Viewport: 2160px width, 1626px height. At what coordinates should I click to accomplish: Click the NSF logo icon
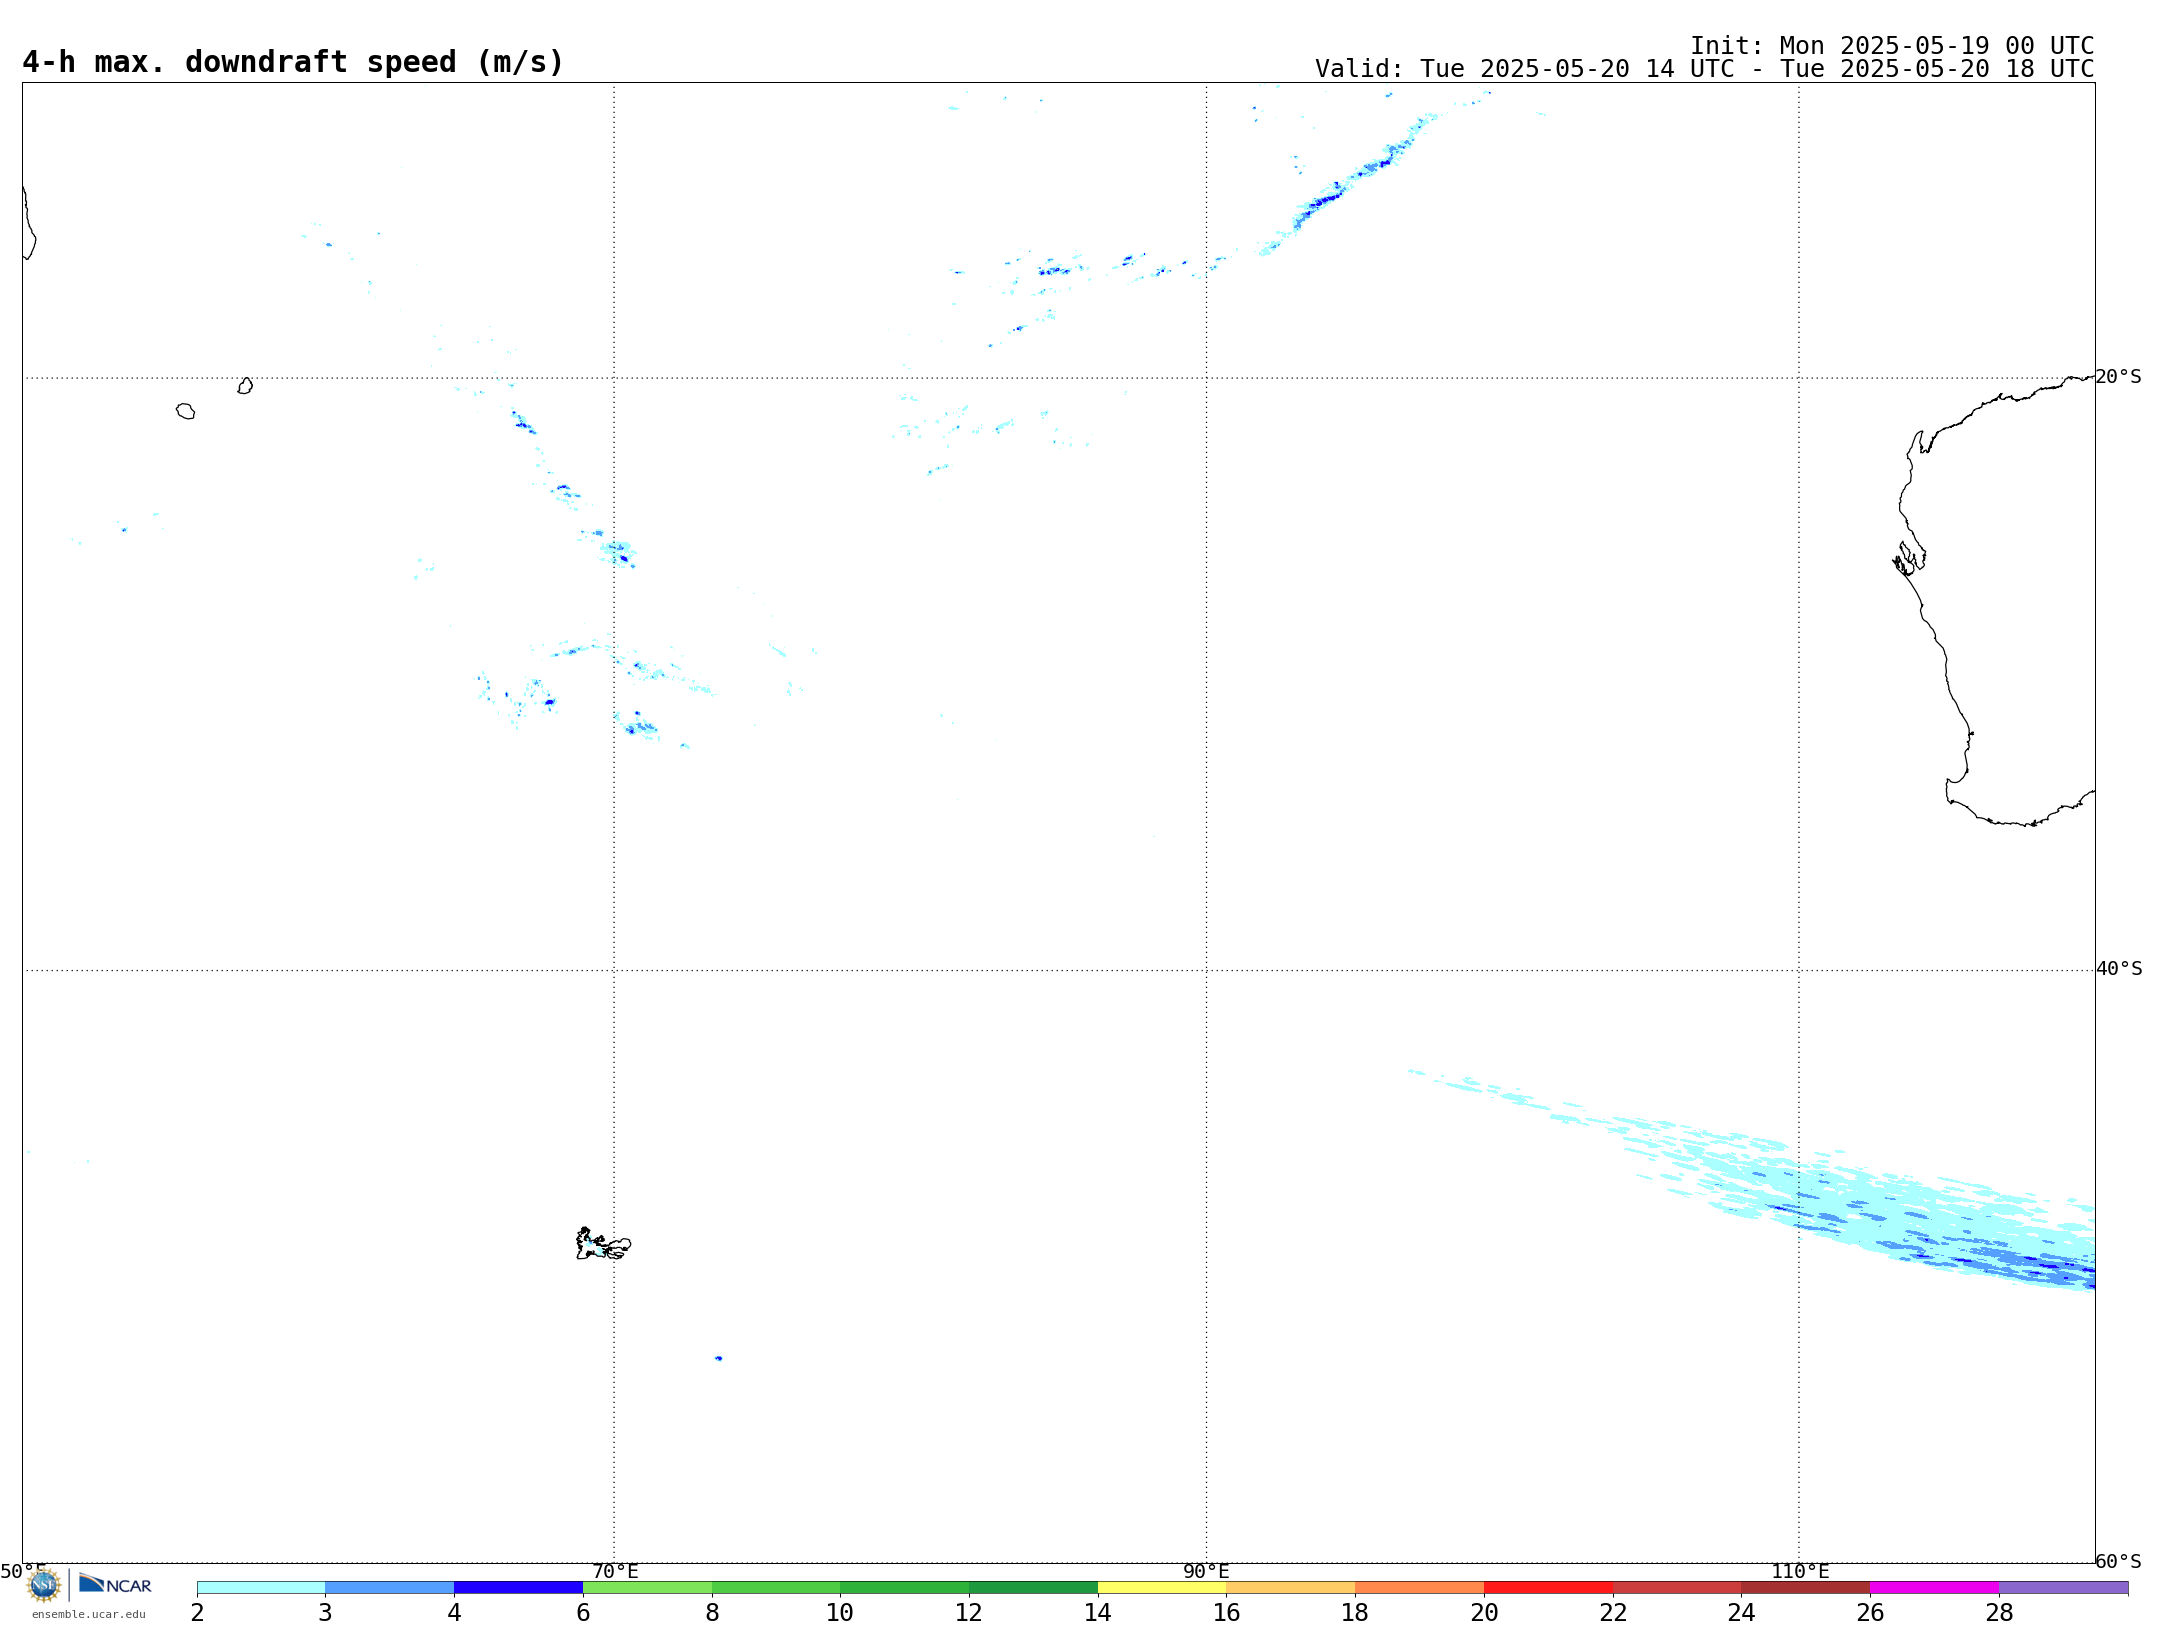point(44,1585)
